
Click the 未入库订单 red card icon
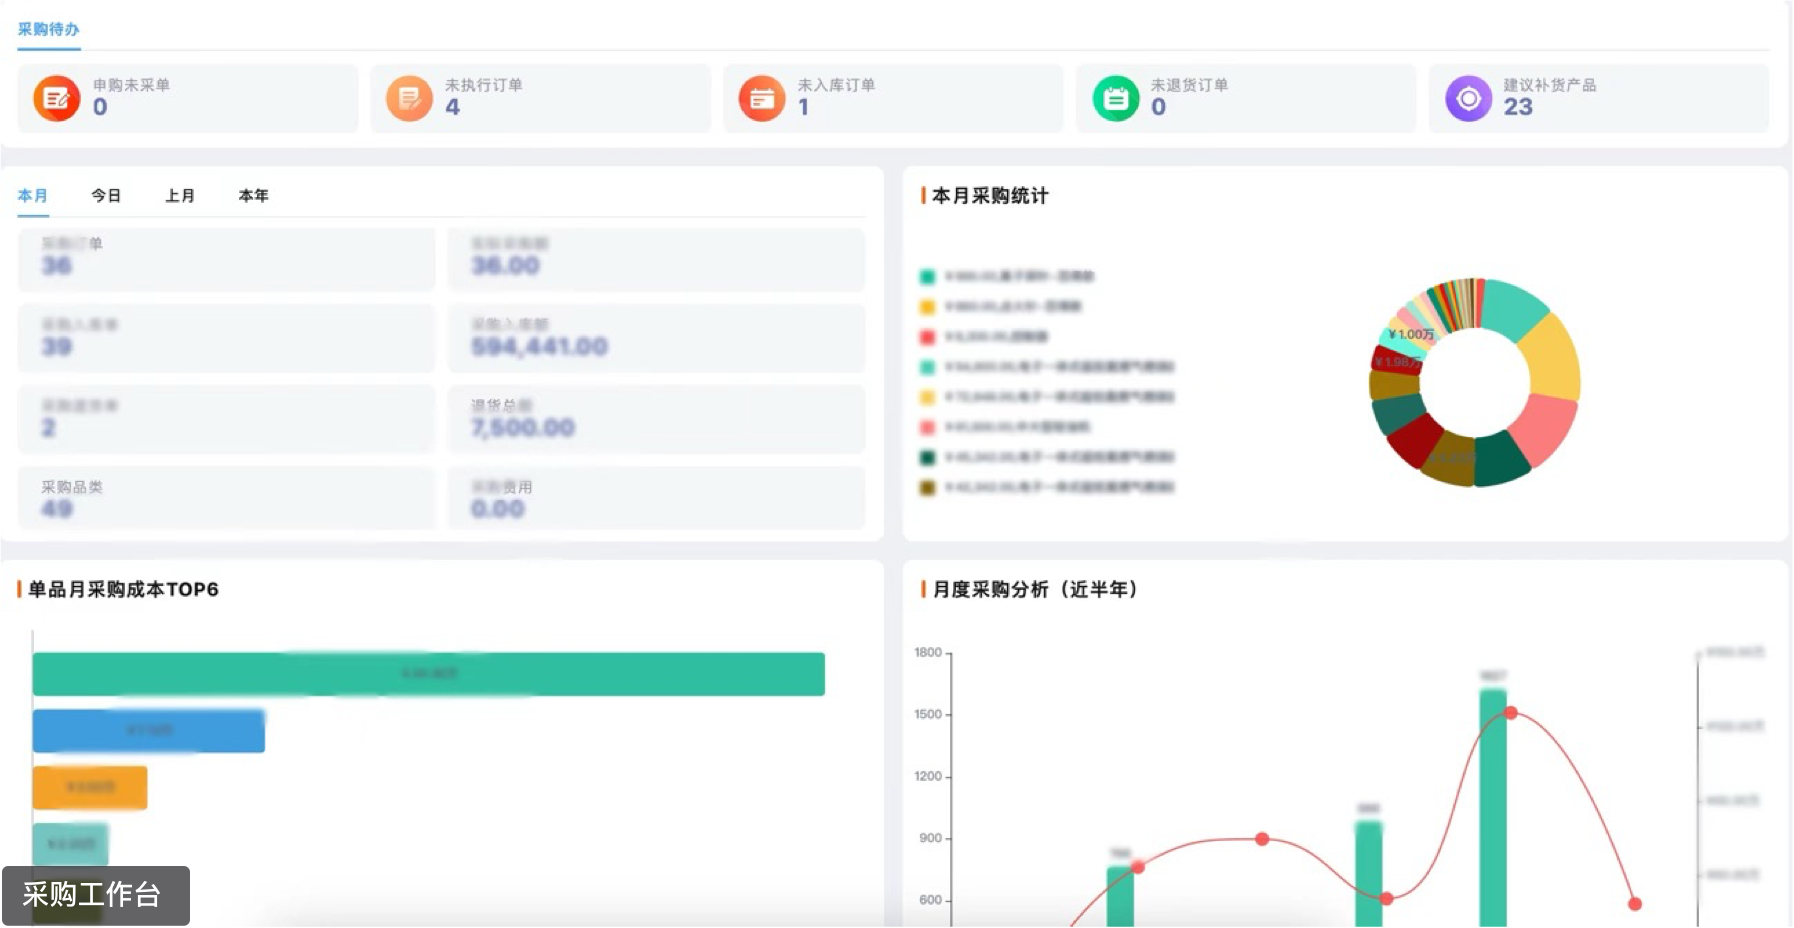coord(762,98)
